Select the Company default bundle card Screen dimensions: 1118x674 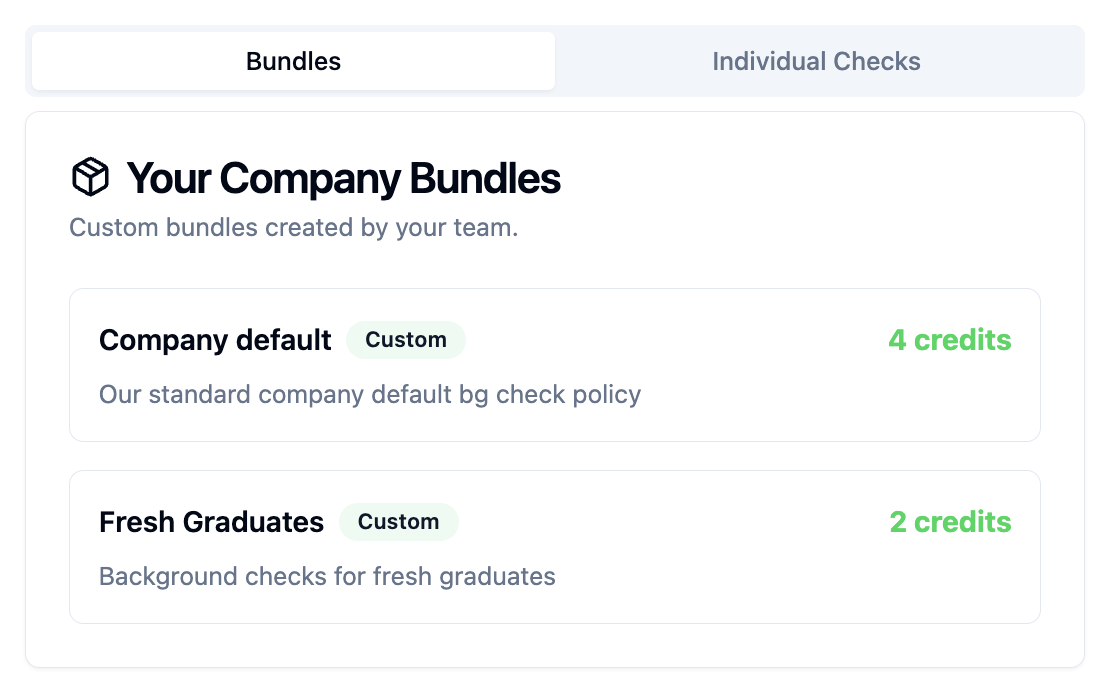[x=555, y=365]
